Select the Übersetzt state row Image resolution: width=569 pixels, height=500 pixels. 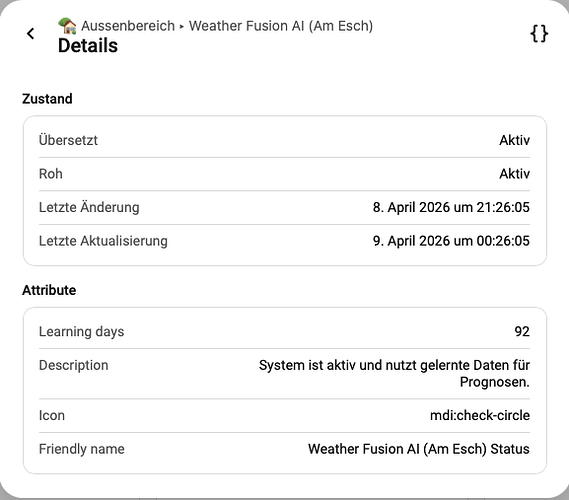[284, 140]
